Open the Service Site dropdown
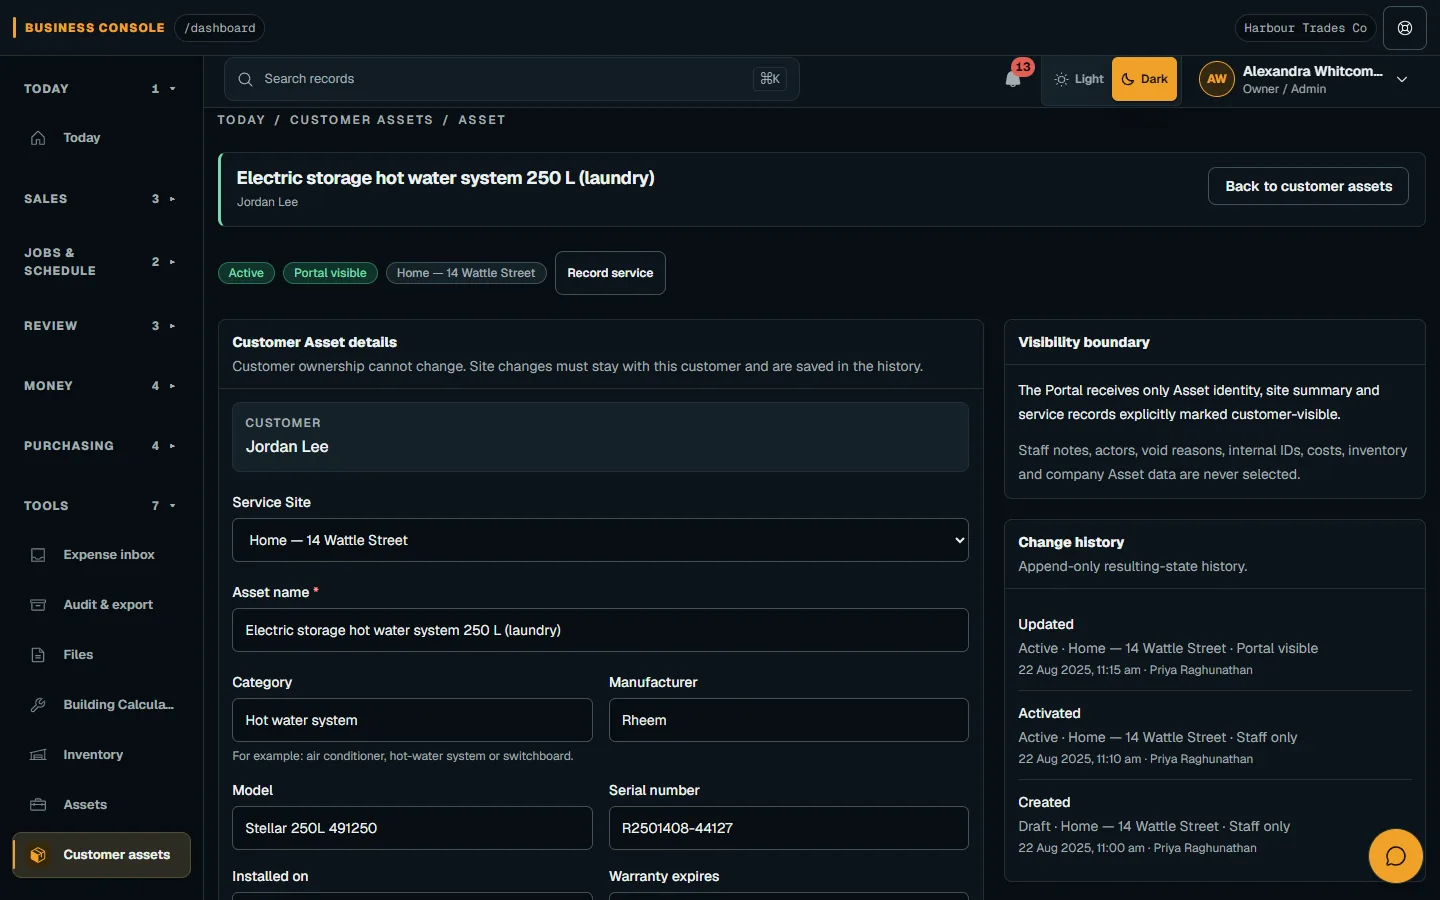The width and height of the screenshot is (1440, 900). [600, 540]
